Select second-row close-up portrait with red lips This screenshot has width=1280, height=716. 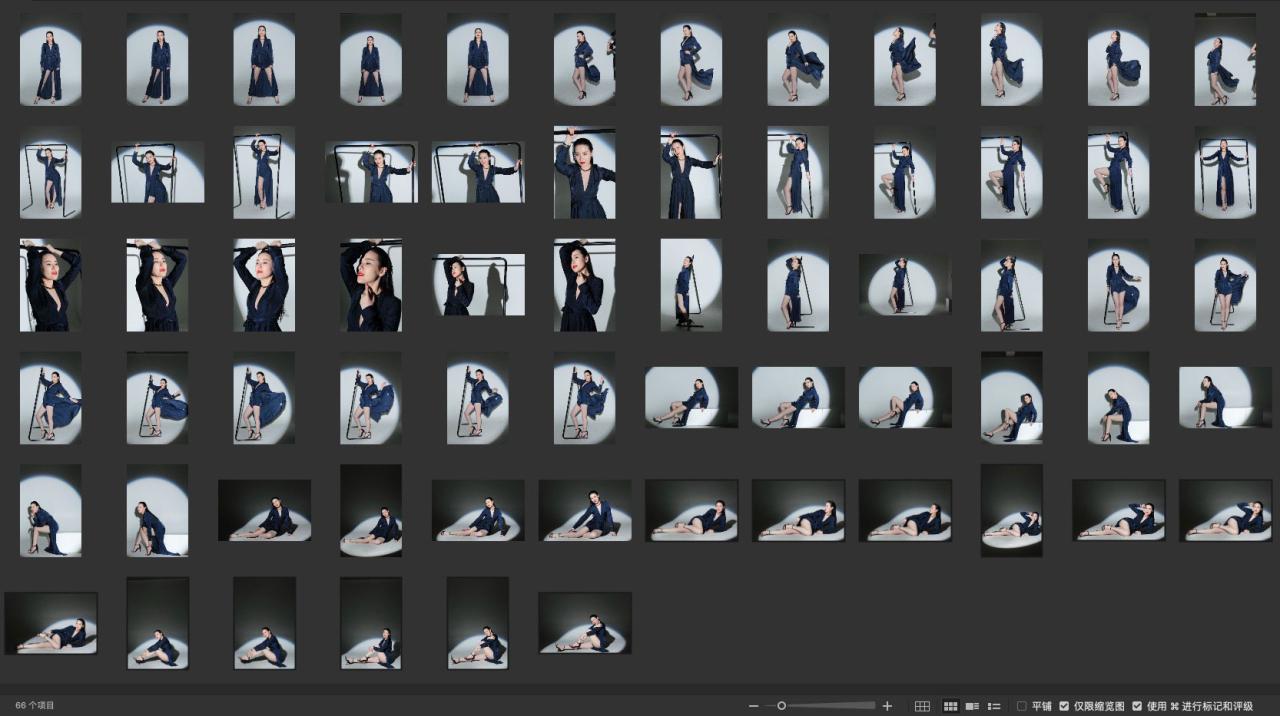(585, 172)
